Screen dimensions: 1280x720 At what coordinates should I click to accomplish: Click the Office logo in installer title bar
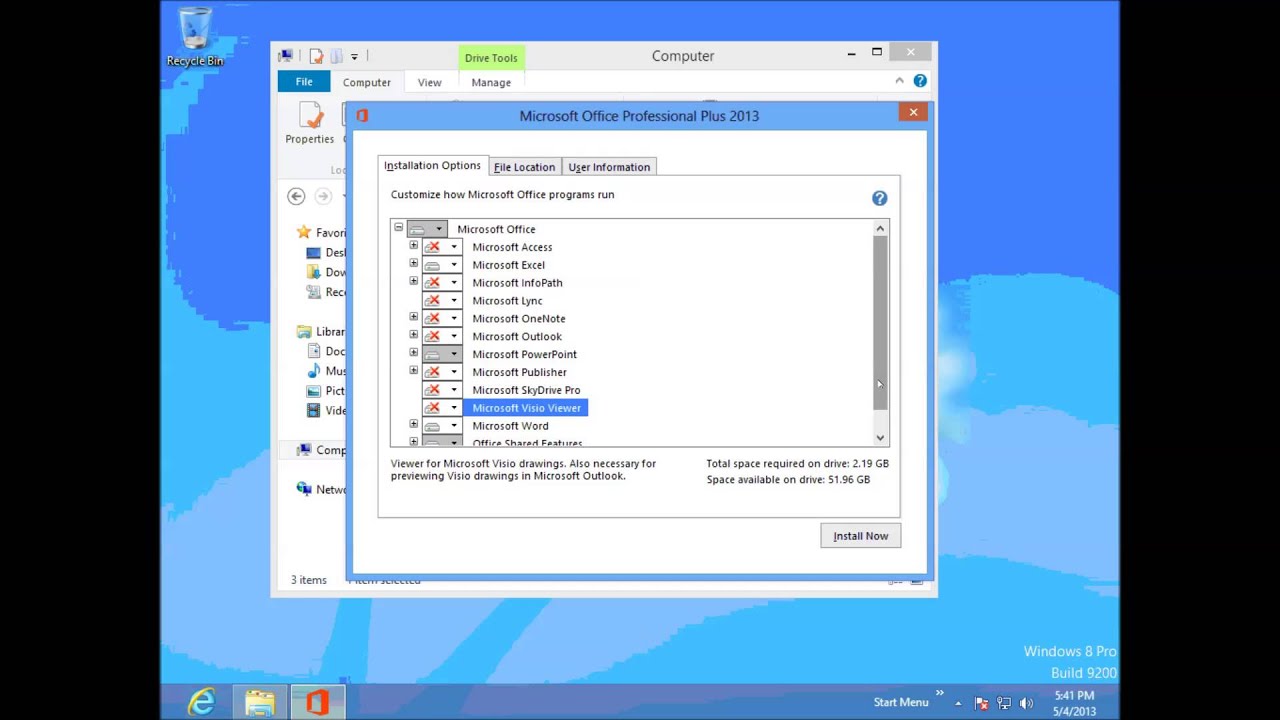click(362, 116)
